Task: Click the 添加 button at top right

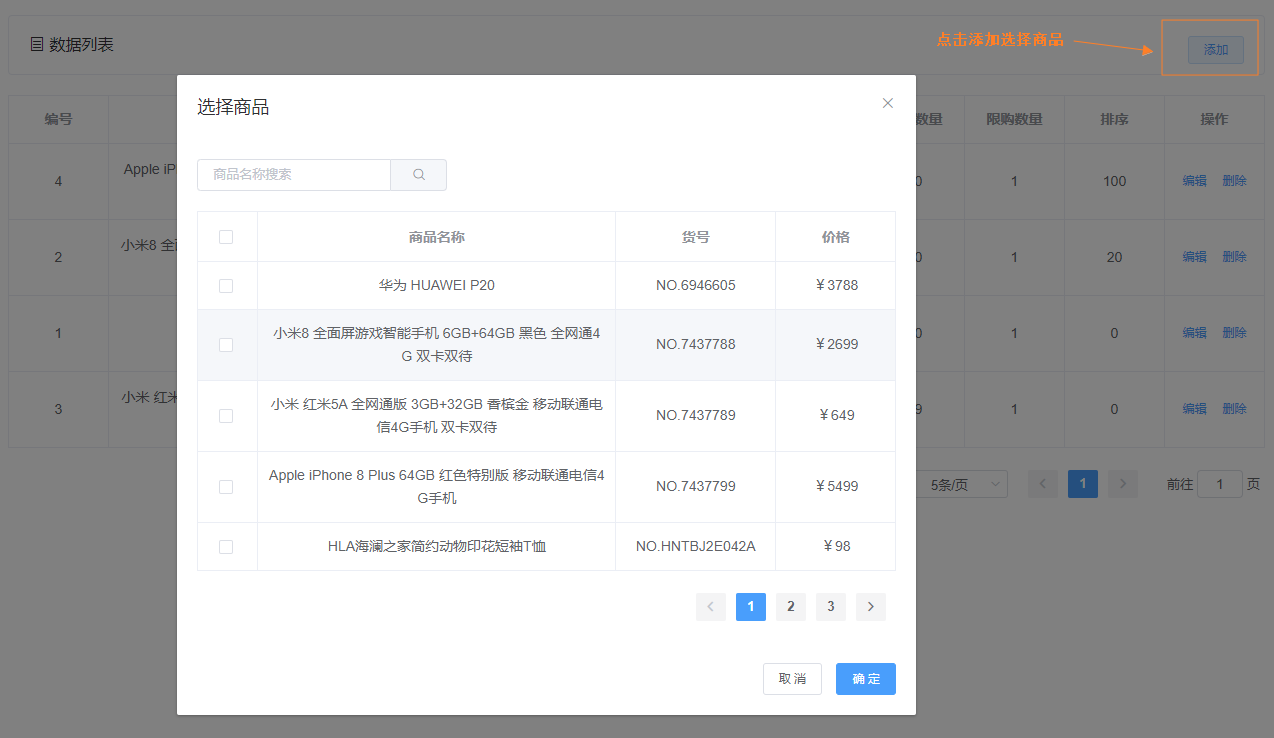Action: click(x=1213, y=48)
